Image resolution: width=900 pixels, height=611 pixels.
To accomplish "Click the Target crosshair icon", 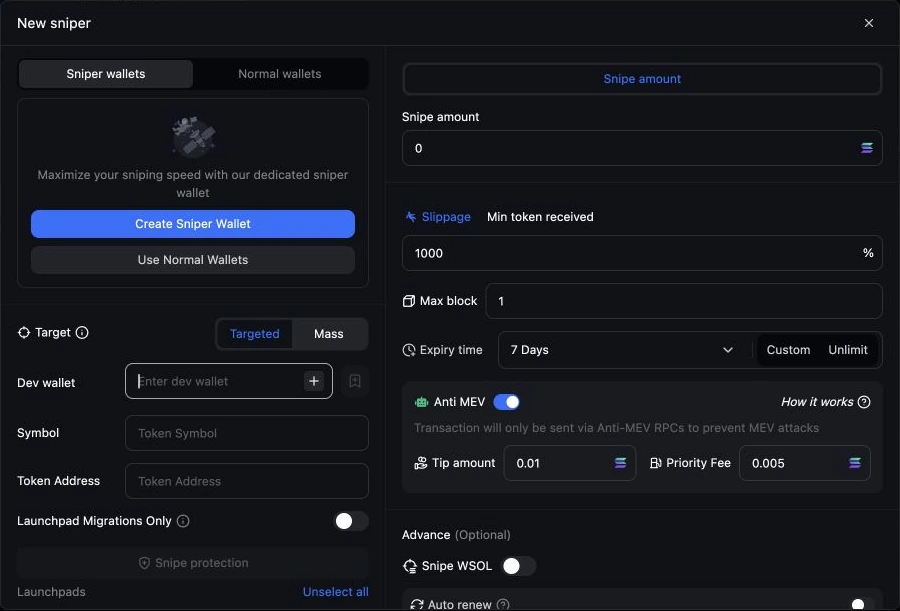I will point(24,332).
